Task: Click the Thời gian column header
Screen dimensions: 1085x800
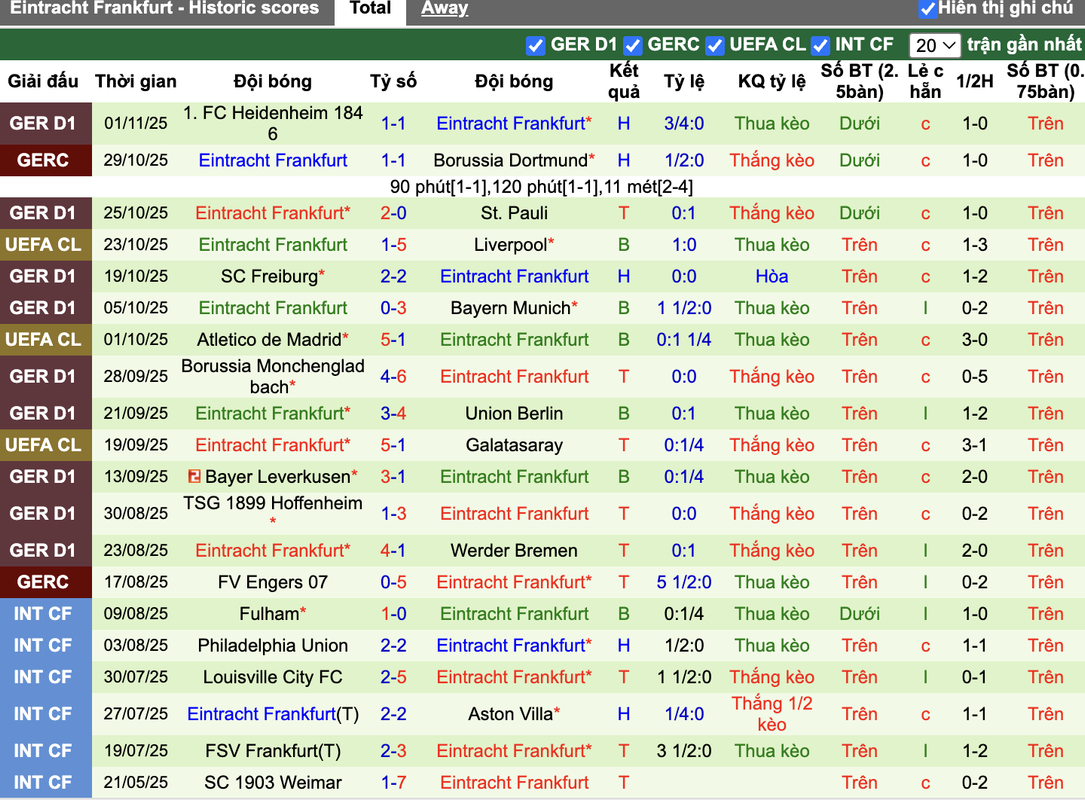Action: 136,82
